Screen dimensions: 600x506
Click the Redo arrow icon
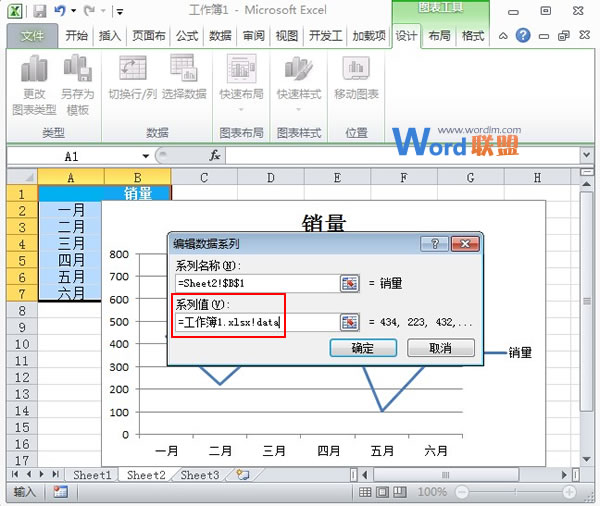(89, 11)
